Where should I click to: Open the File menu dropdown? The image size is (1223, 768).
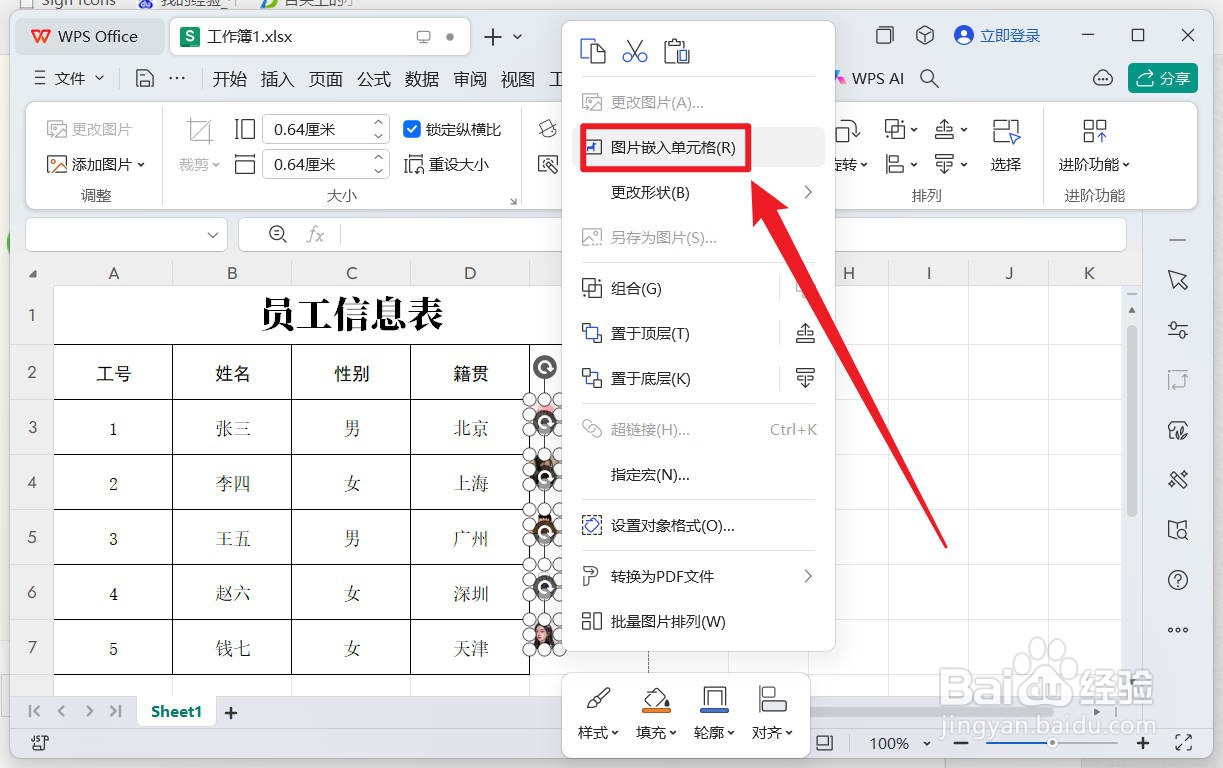pos(69,78)
